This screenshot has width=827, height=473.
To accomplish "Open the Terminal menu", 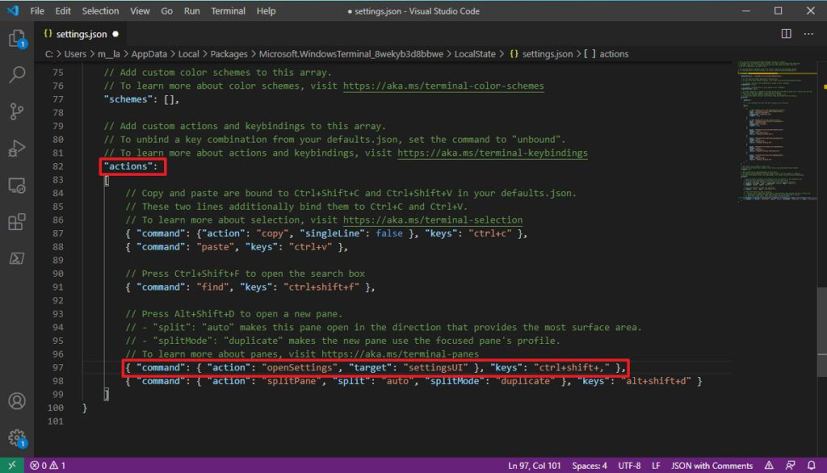I will pos(228,11).
